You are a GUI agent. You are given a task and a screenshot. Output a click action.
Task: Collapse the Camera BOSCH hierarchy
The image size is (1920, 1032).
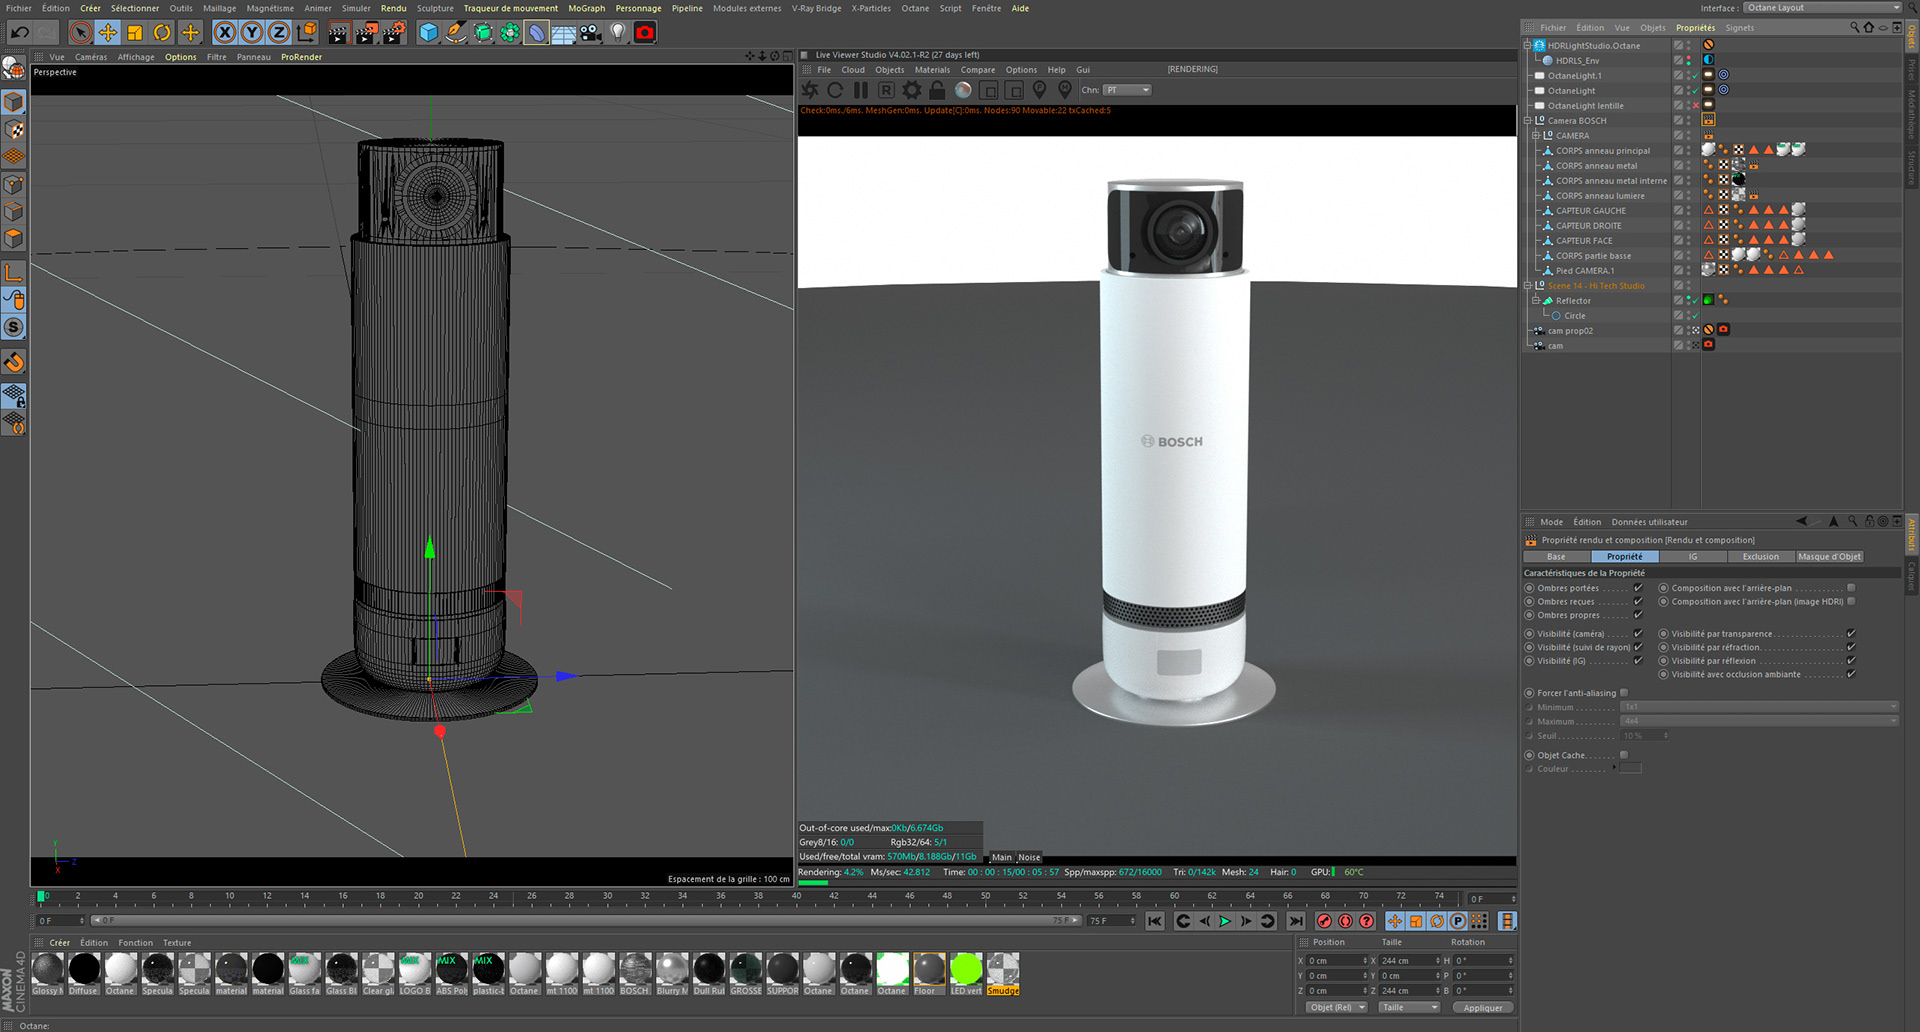point(1527,121)
